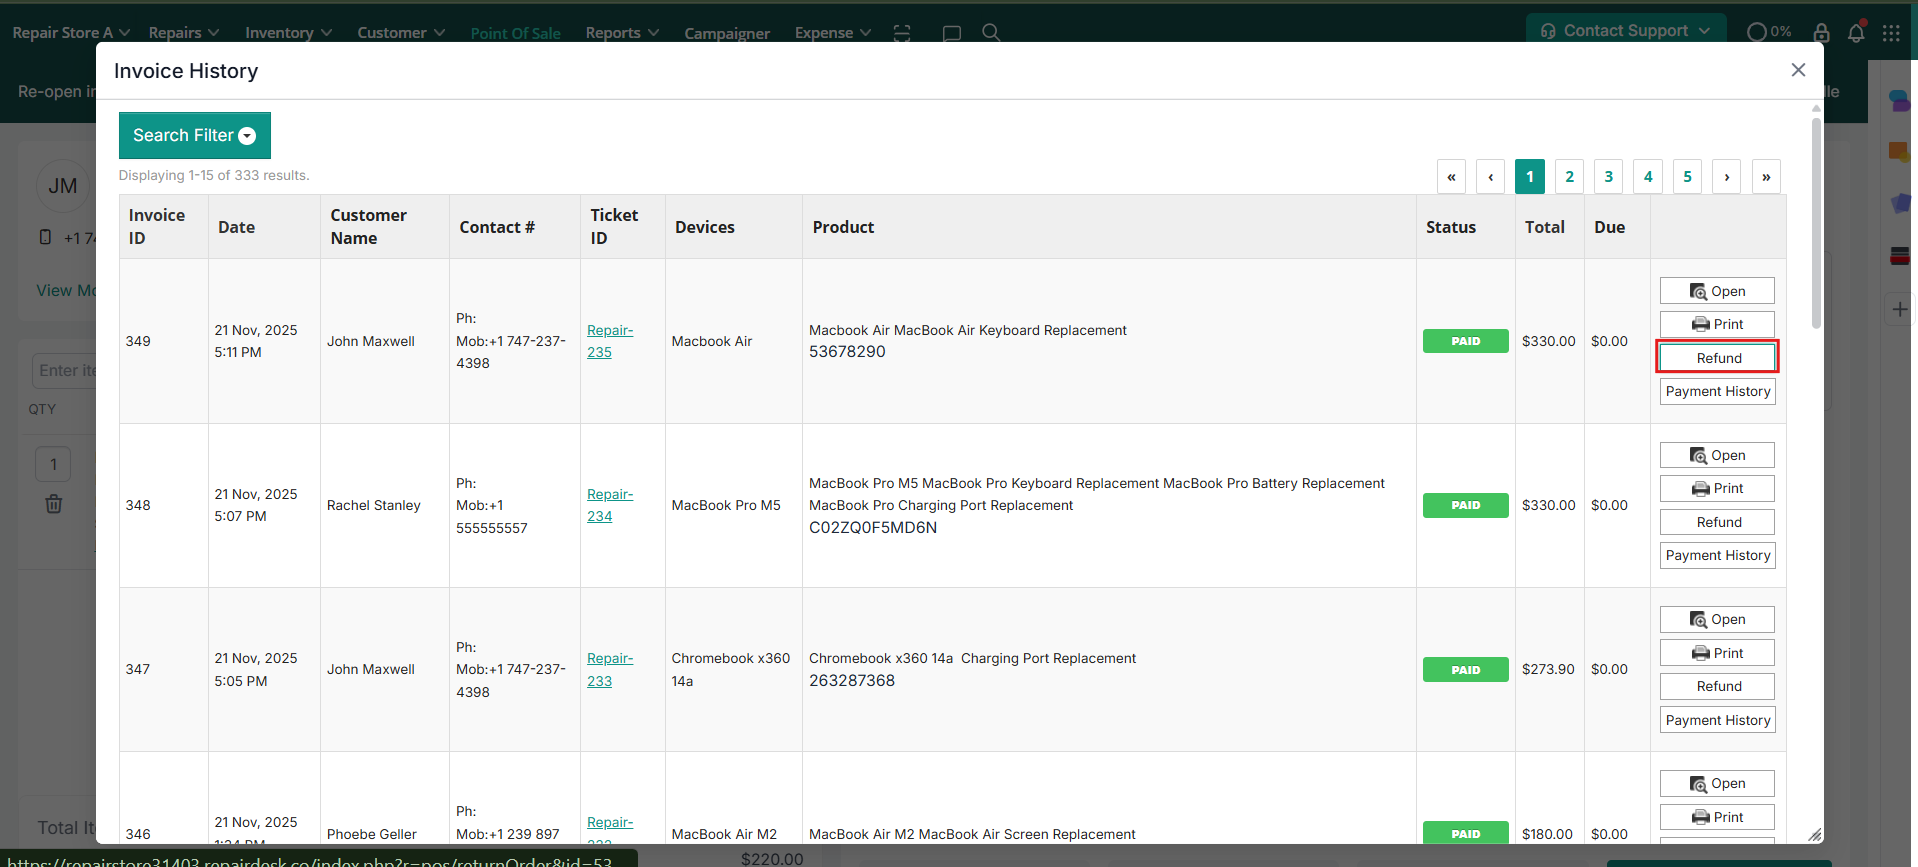
Task: Open the Expense menu
Action: pyautogui.click(x=833, y=32)
